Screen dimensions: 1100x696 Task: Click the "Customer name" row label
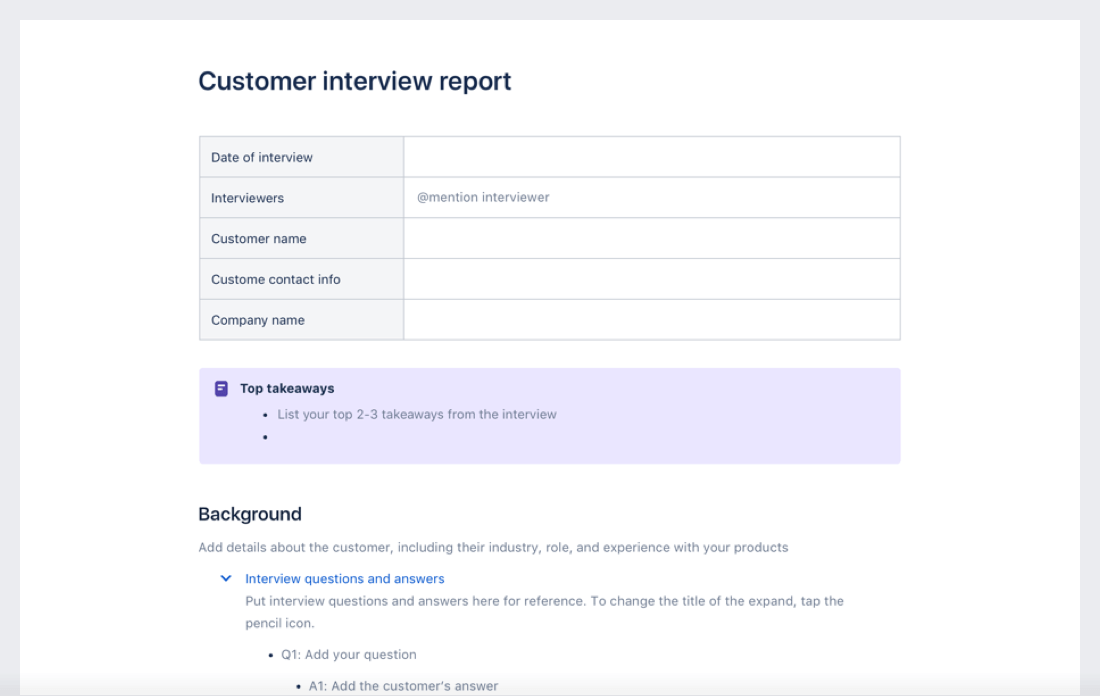point(258,238)
